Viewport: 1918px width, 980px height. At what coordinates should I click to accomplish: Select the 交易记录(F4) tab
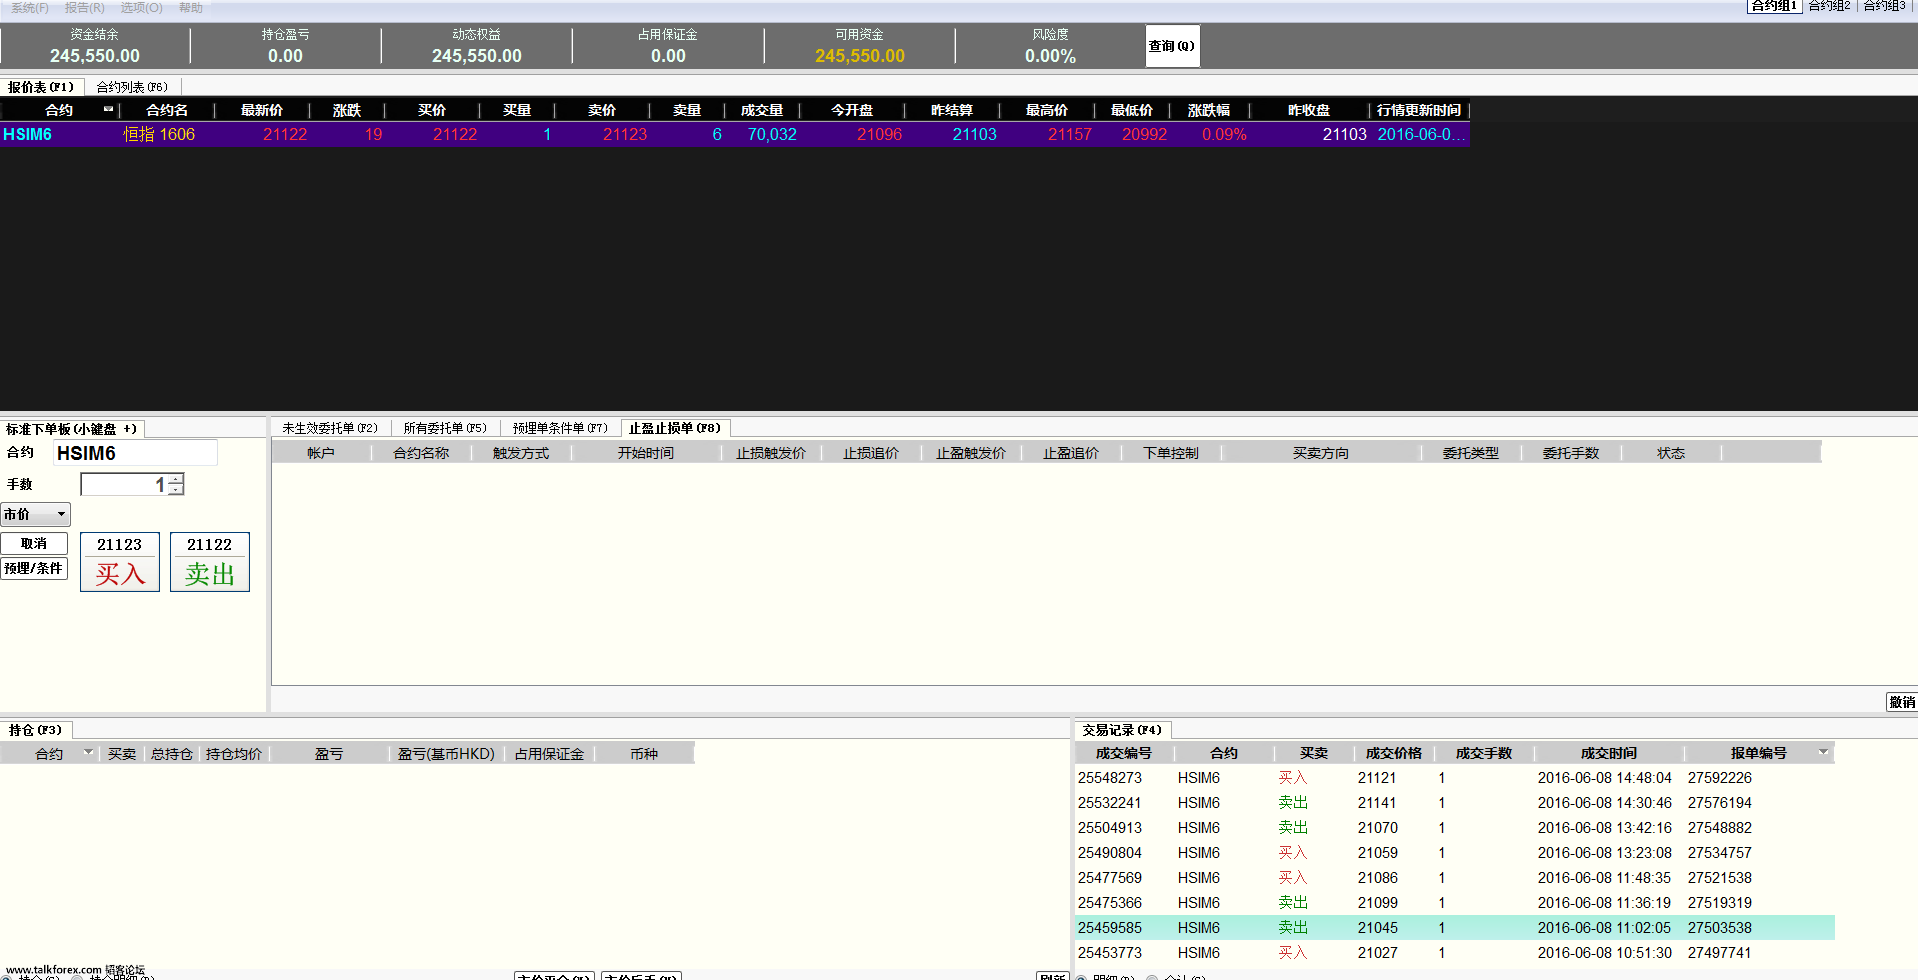[x=1122, y=730]
